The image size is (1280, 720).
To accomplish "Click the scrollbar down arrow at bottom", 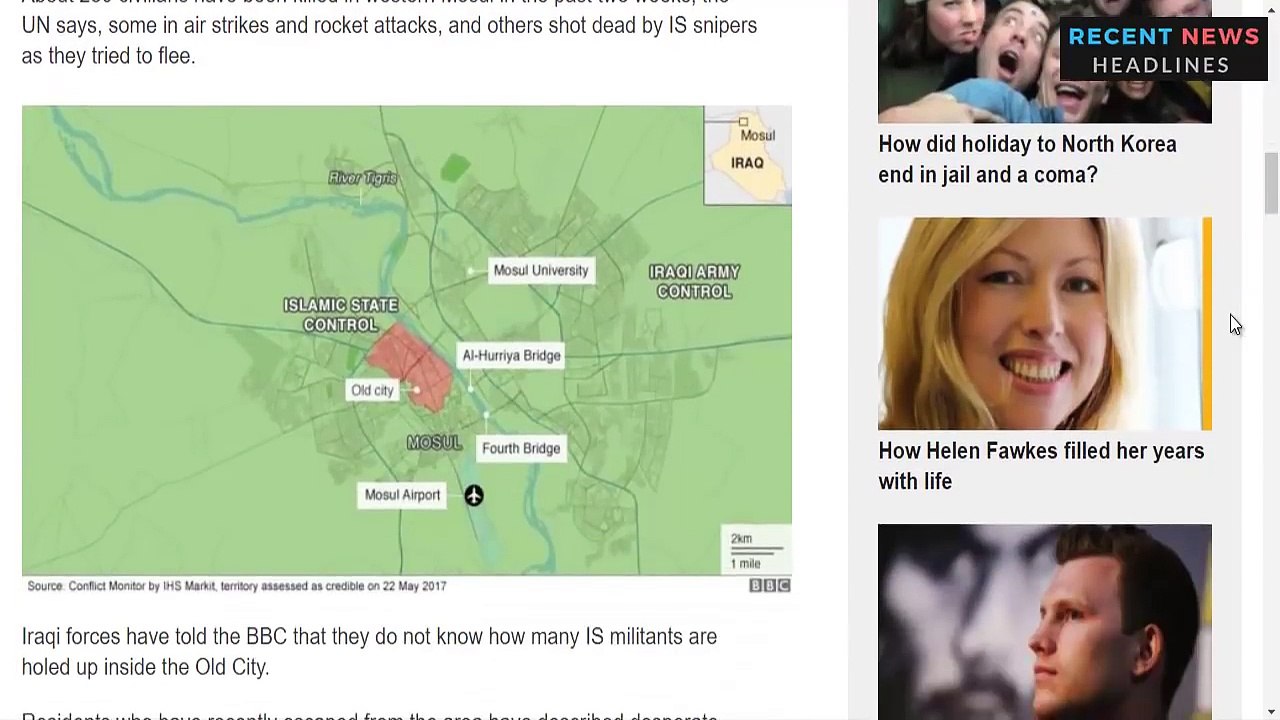I will point(1271,711).
